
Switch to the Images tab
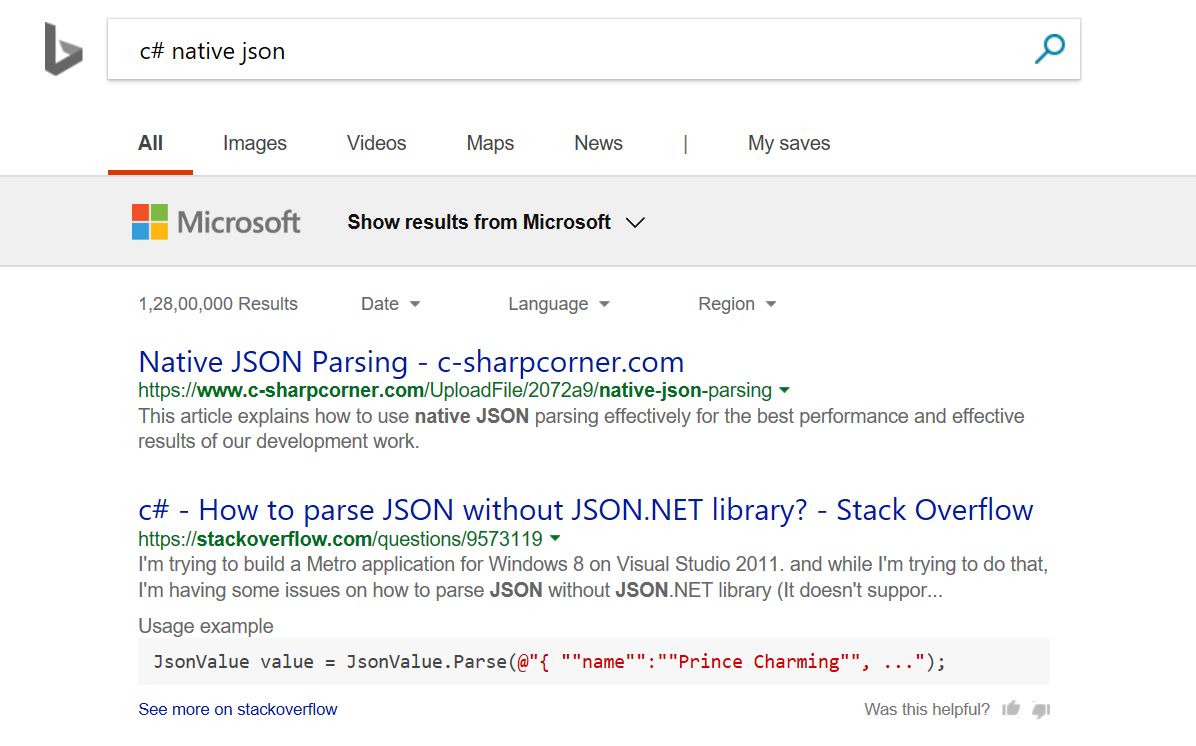tap(255, 143)
